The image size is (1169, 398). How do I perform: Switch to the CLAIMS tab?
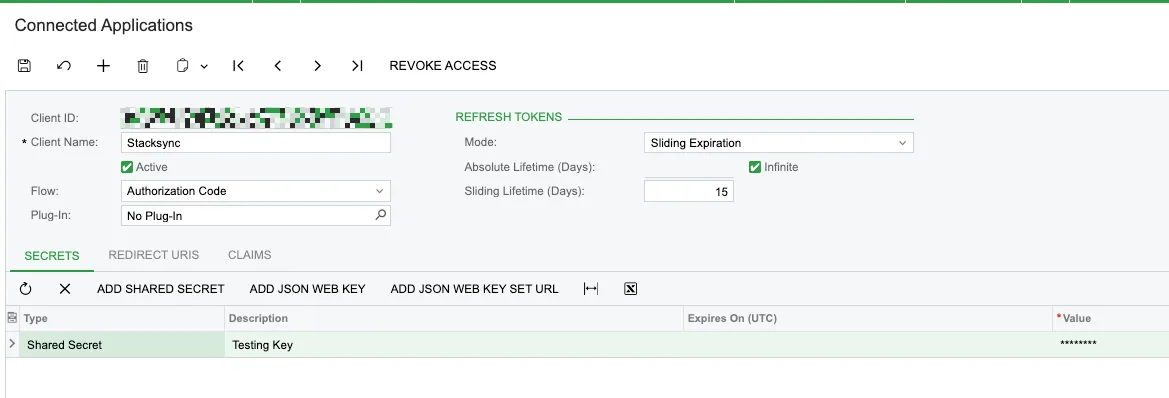tap(250, 255)
